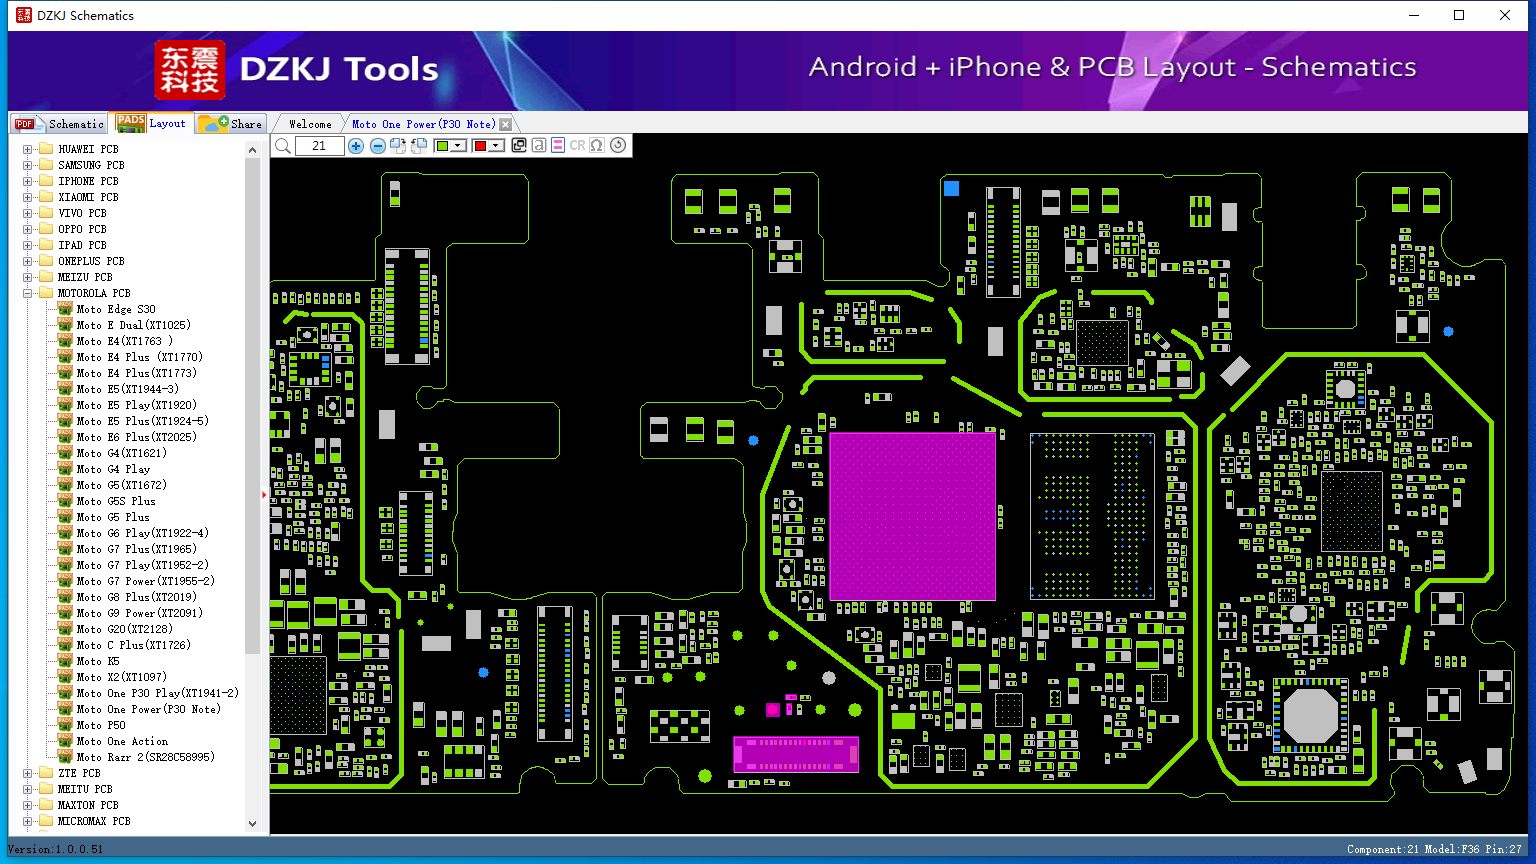Click the large magenta CPU chip on board
1536x864 pixels.
(x=912, y=516)
